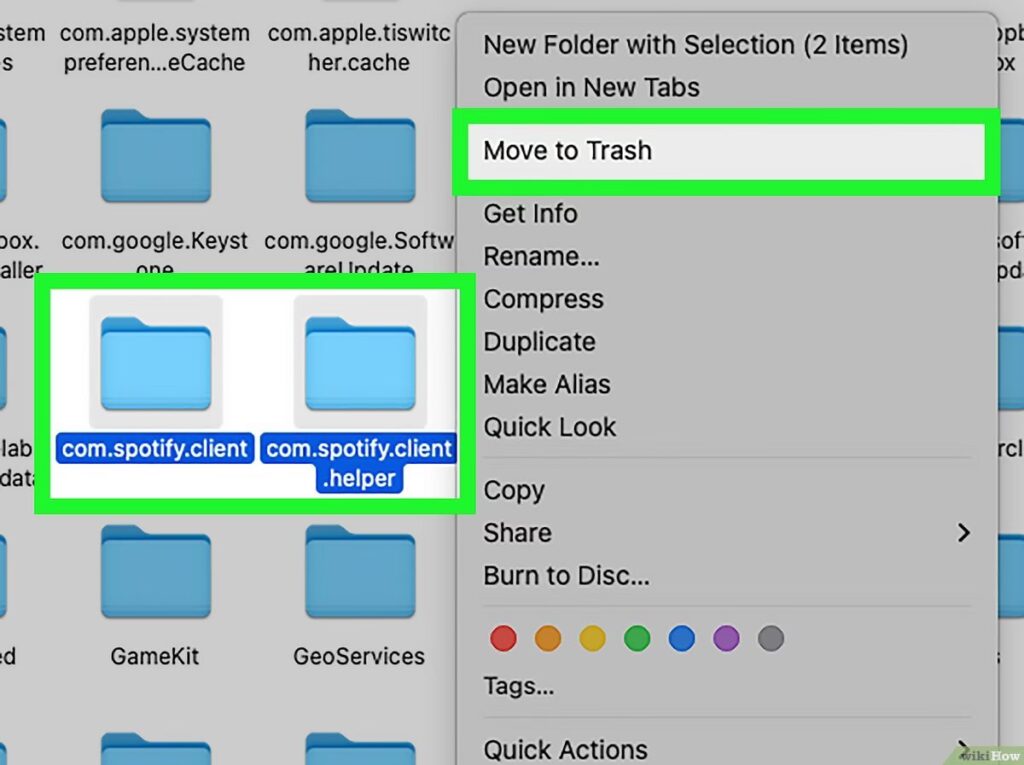Select the com.spotify.client.helper folder icon
The image size is (1024, 765).
[x=359, y=361]
